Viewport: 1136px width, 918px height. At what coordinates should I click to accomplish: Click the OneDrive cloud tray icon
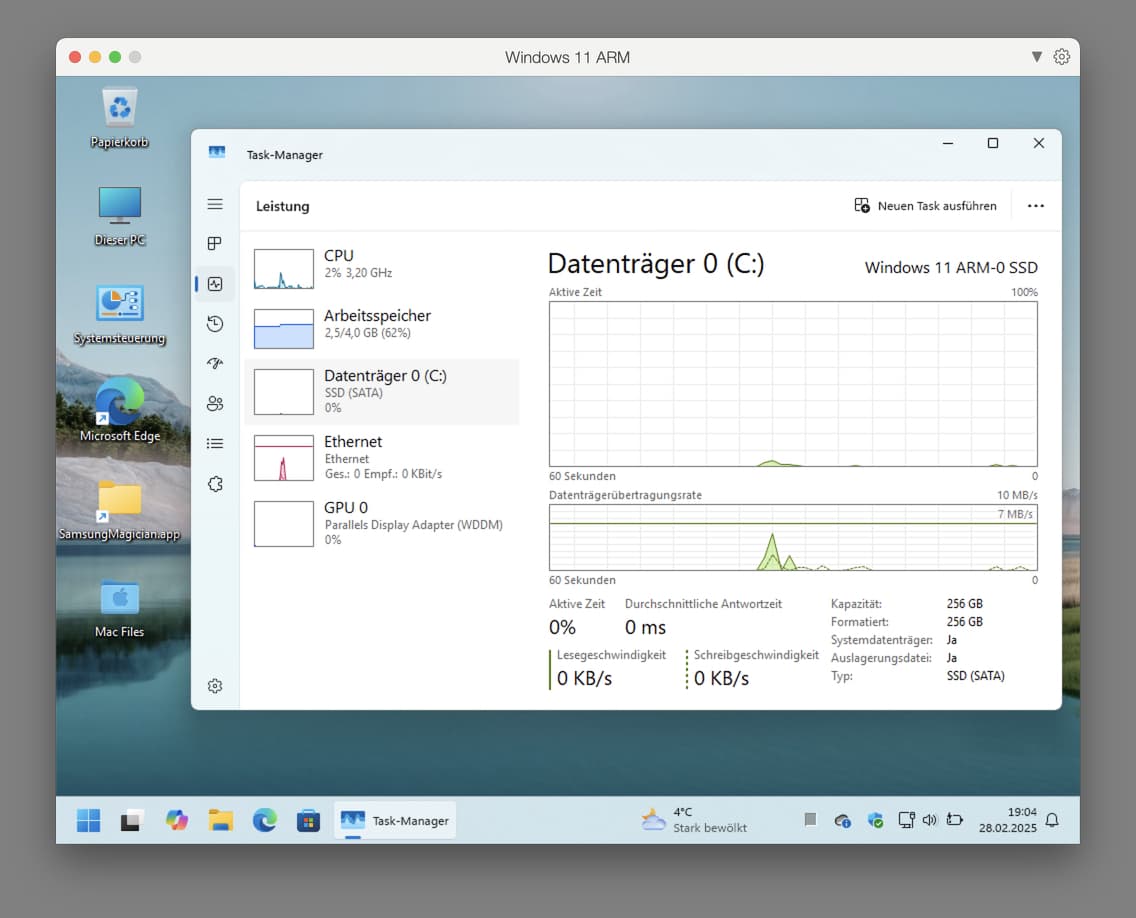[843, 821]
